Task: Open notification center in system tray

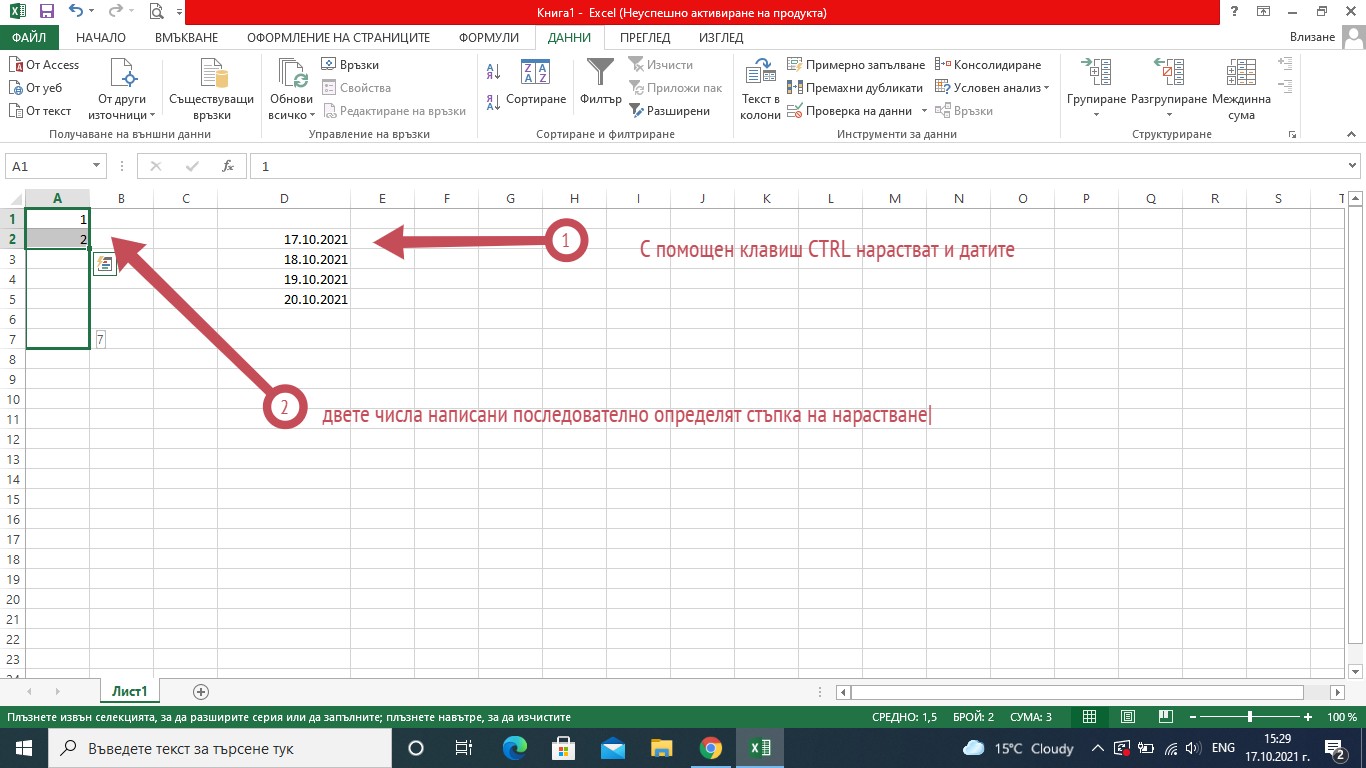Action: point(1336,747)
